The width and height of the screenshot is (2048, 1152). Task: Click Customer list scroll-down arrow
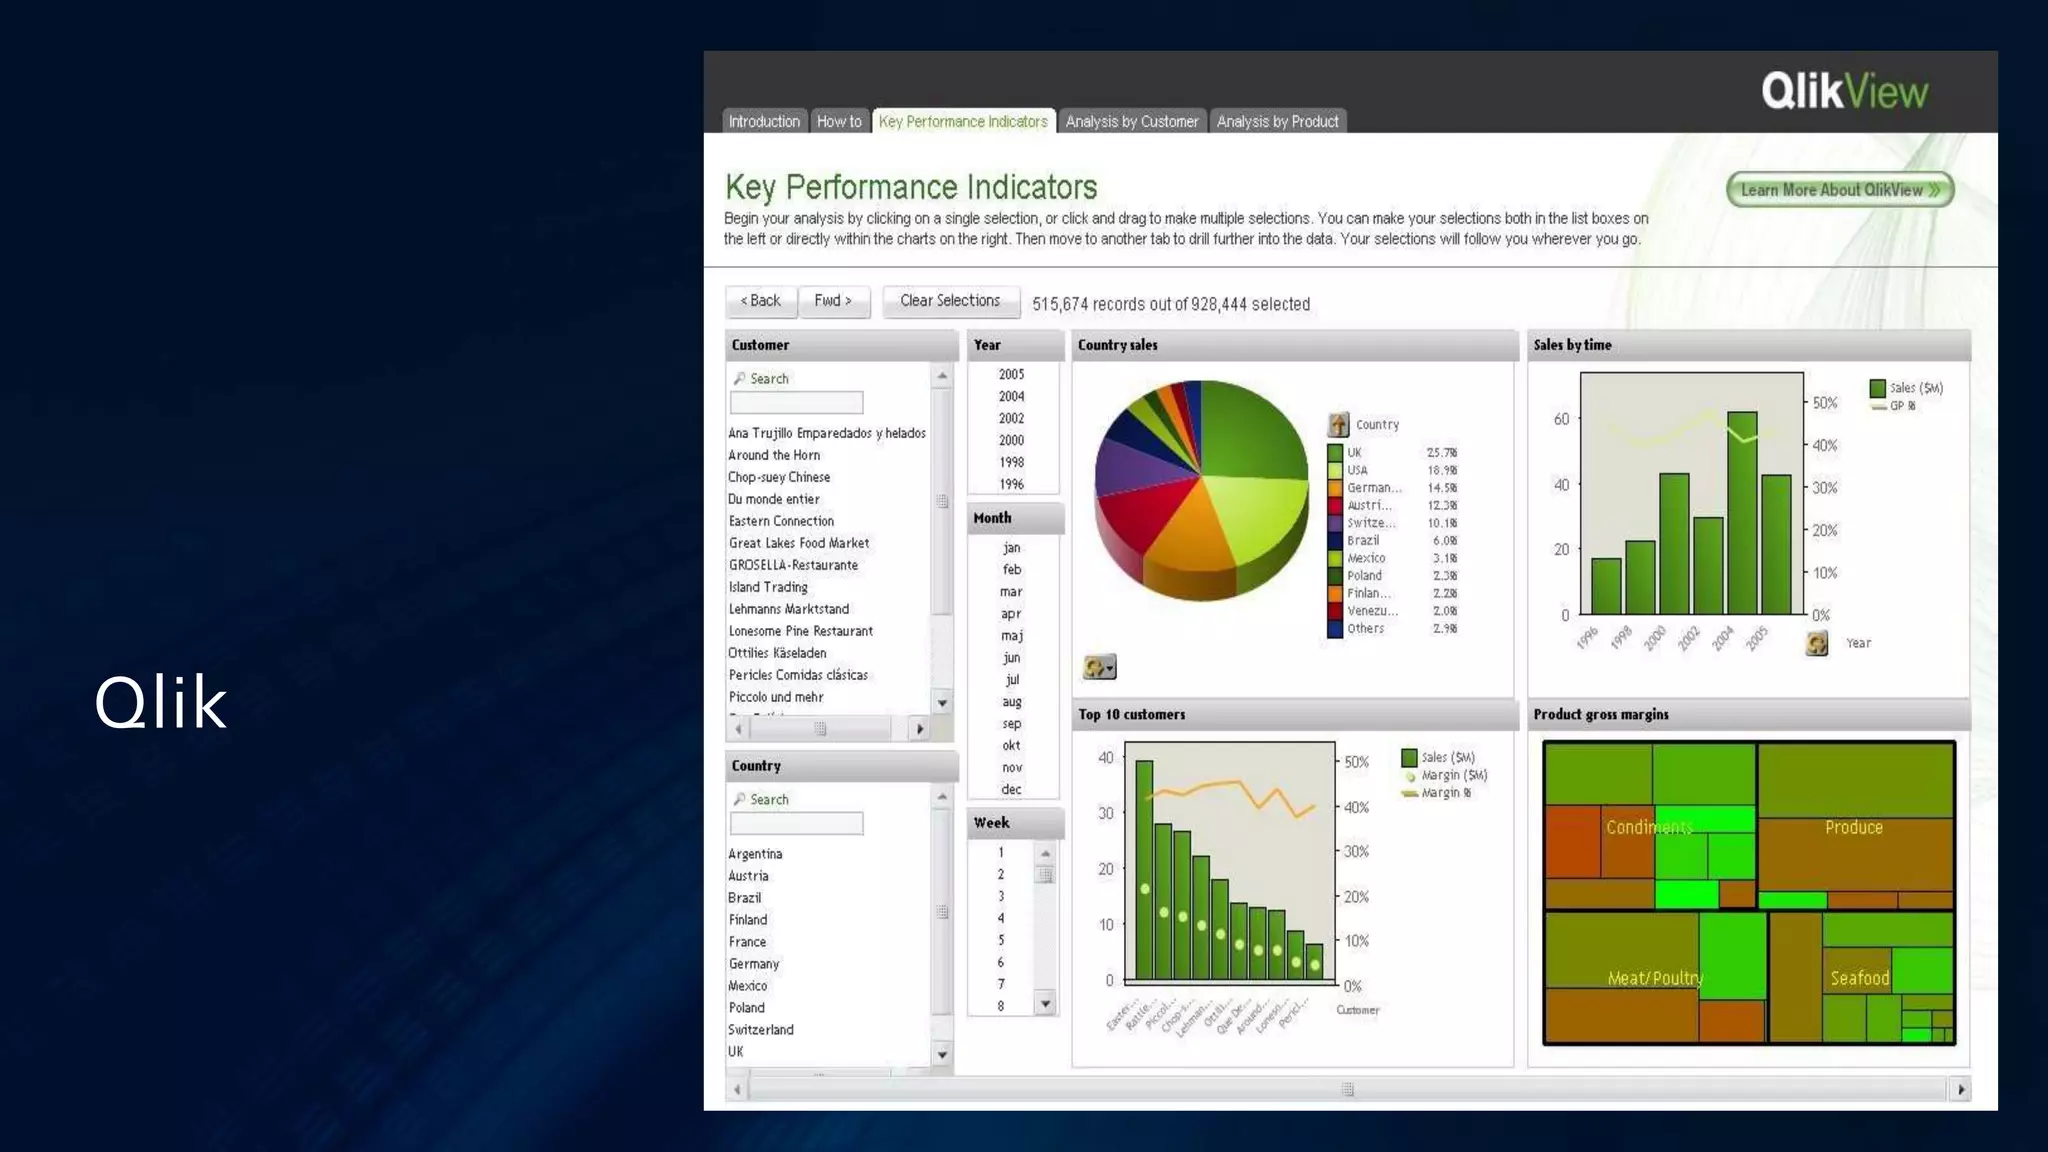[942, 703]
